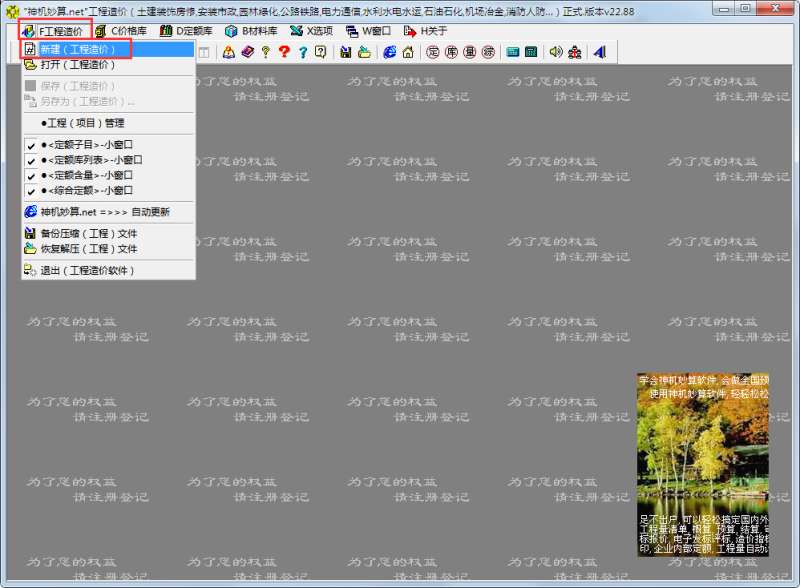Viewport: 800px width, 588px height.
Task: Click the floppy disk backup toolbar icon
Action: point(346,52)
